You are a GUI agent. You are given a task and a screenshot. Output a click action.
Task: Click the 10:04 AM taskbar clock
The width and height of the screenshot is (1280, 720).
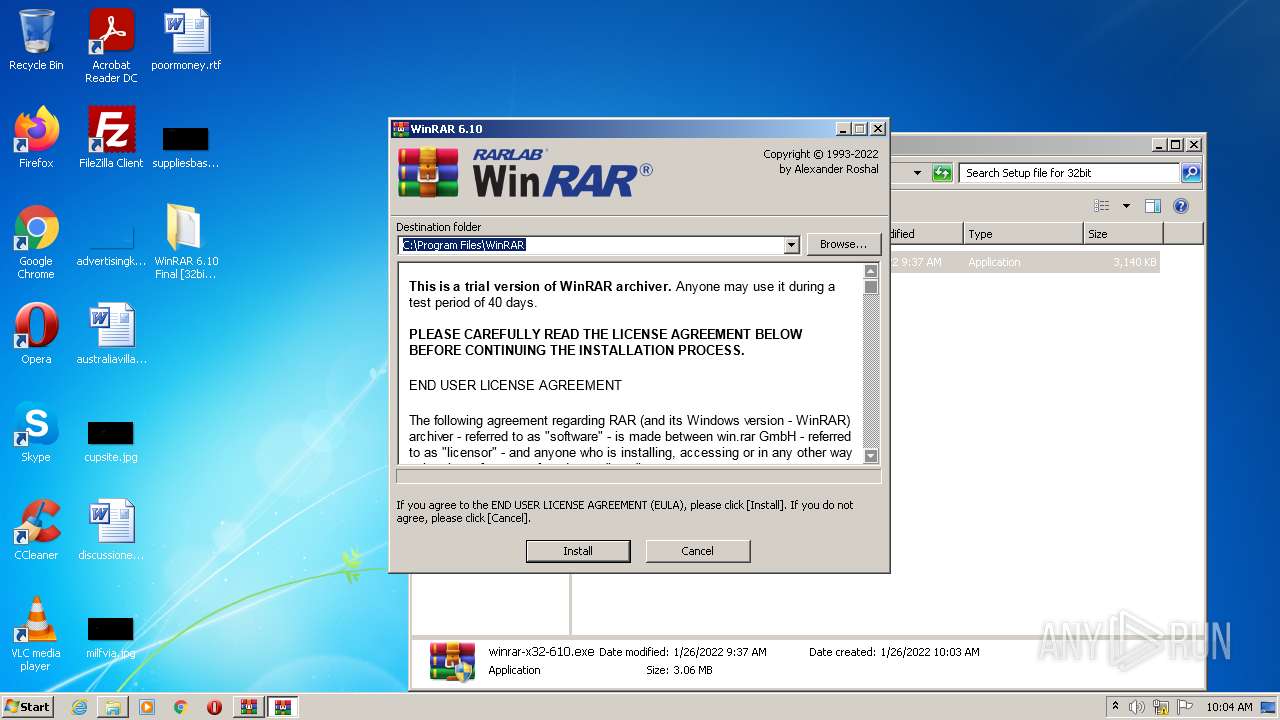point(1229,707)
